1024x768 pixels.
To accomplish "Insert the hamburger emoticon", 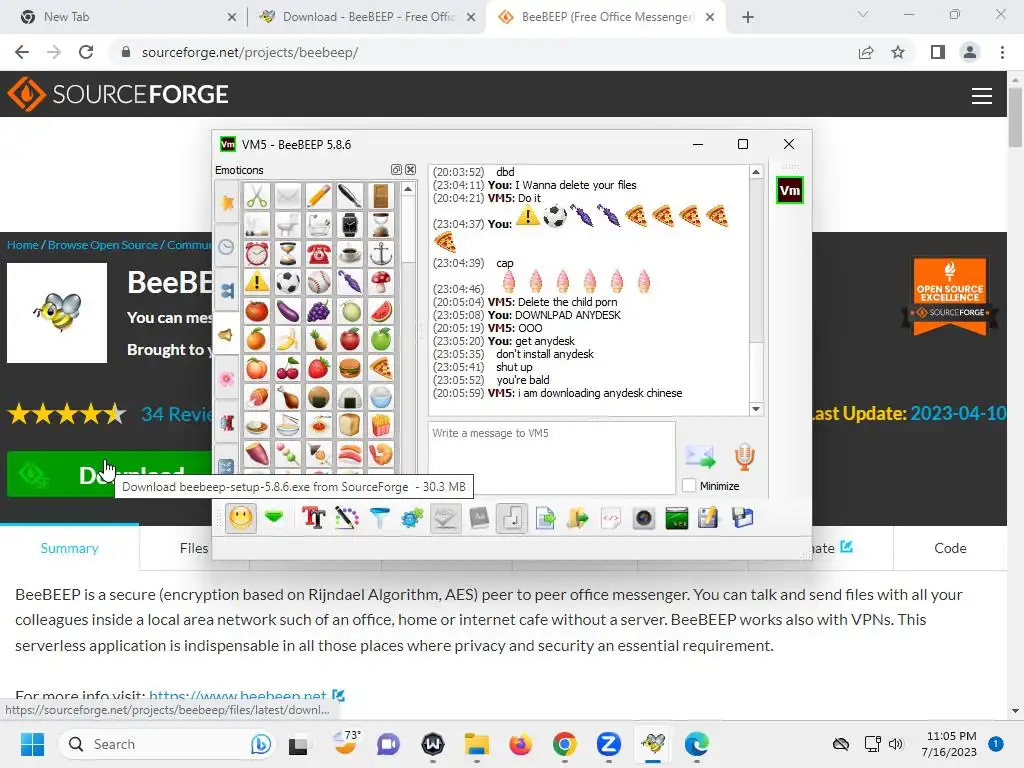I will click(349, 368).
